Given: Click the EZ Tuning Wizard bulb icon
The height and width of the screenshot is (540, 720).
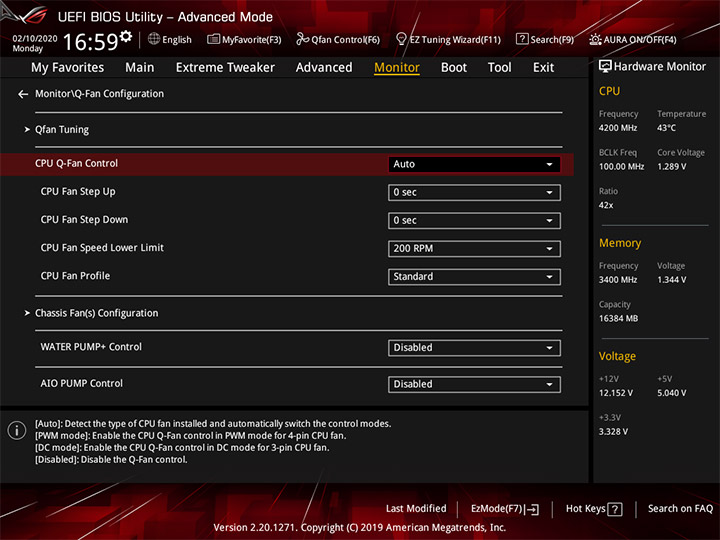Looking at the screenshot, I should [x=401, y=39].
